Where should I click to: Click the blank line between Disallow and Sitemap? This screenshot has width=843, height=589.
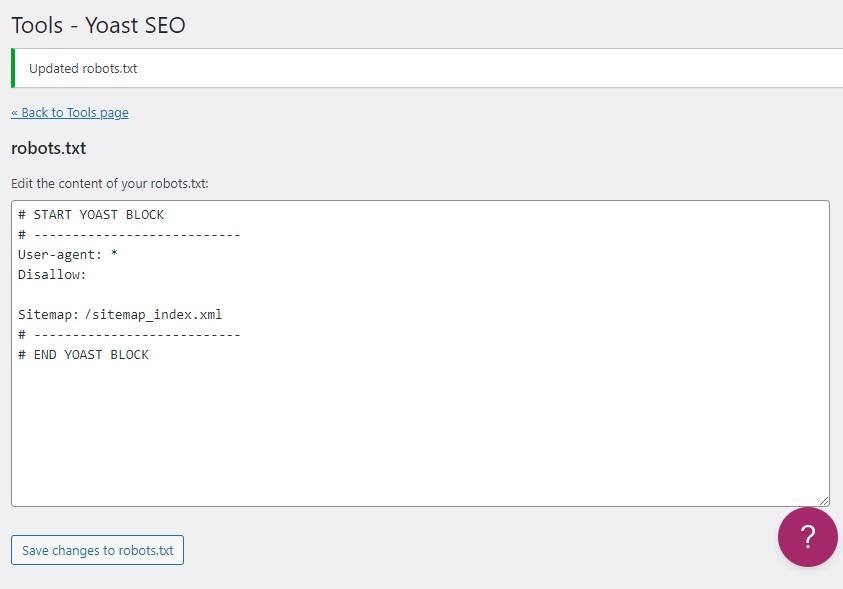coord(420,294)
